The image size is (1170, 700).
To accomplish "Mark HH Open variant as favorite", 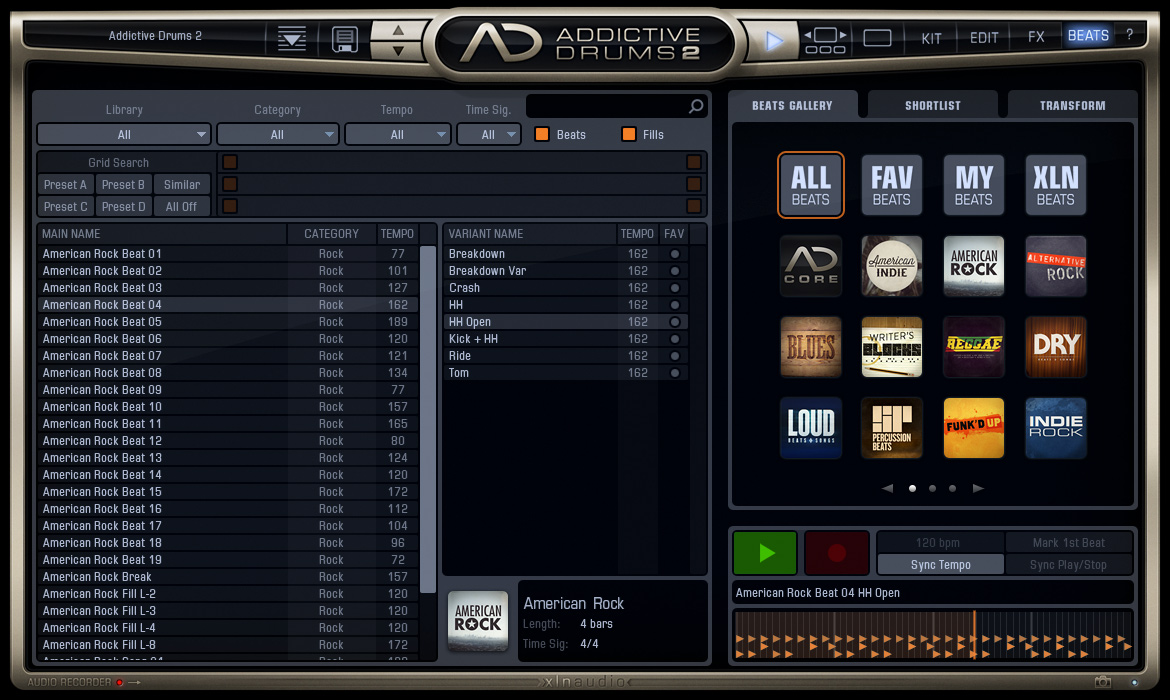I will (x=675, y=322).
